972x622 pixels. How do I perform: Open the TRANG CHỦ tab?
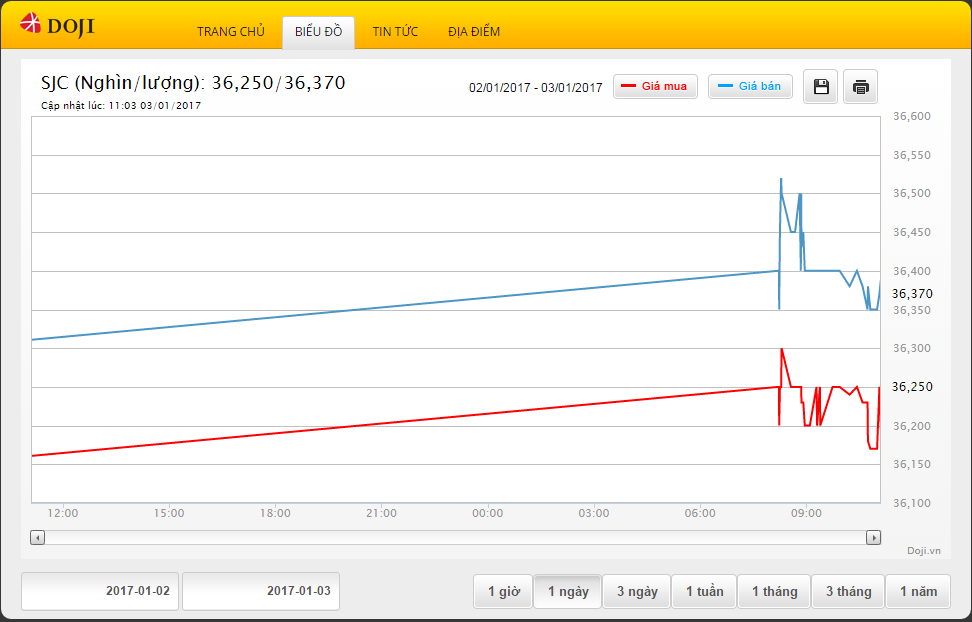point(231,32)
